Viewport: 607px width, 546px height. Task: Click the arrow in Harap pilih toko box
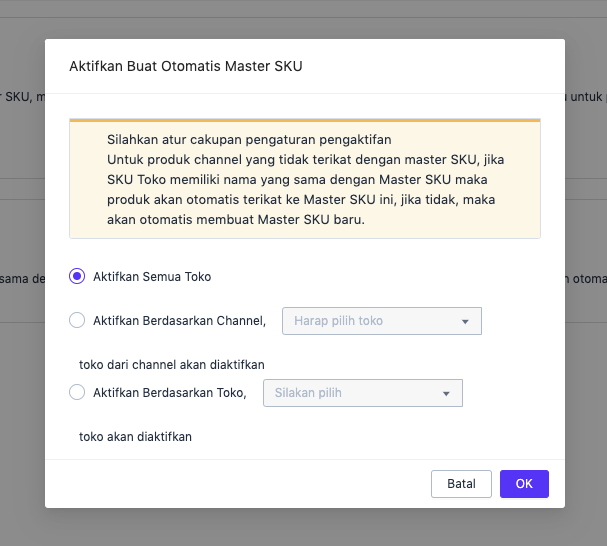point(465,321)
